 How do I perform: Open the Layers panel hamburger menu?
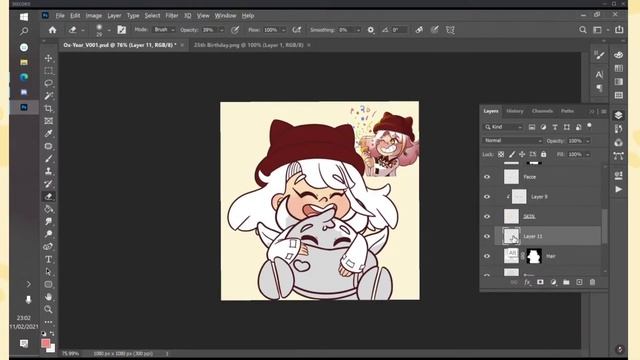pyautogui.click(x=604, y=111)
